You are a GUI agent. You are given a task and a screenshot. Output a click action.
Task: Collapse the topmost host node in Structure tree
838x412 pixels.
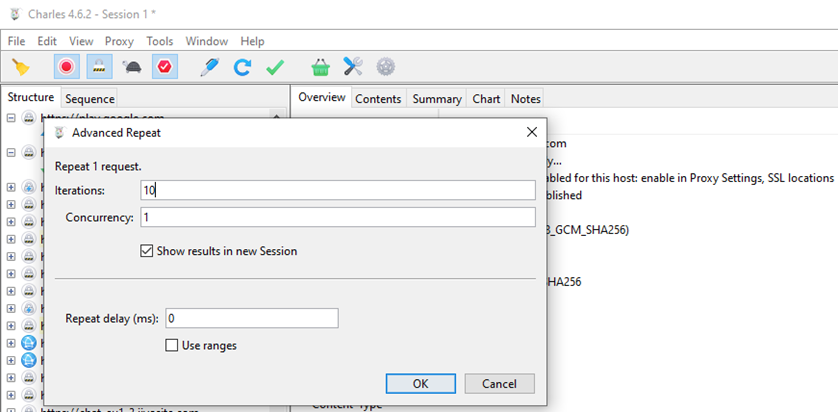[11, 117]
